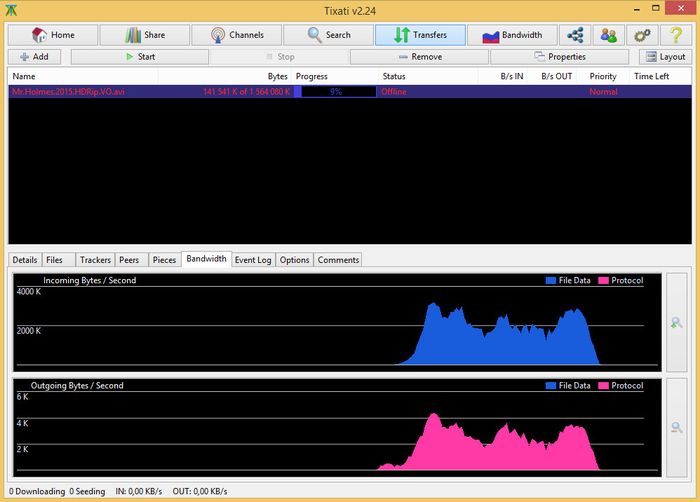Switch to the Event Log tab

tap(253, 260)
